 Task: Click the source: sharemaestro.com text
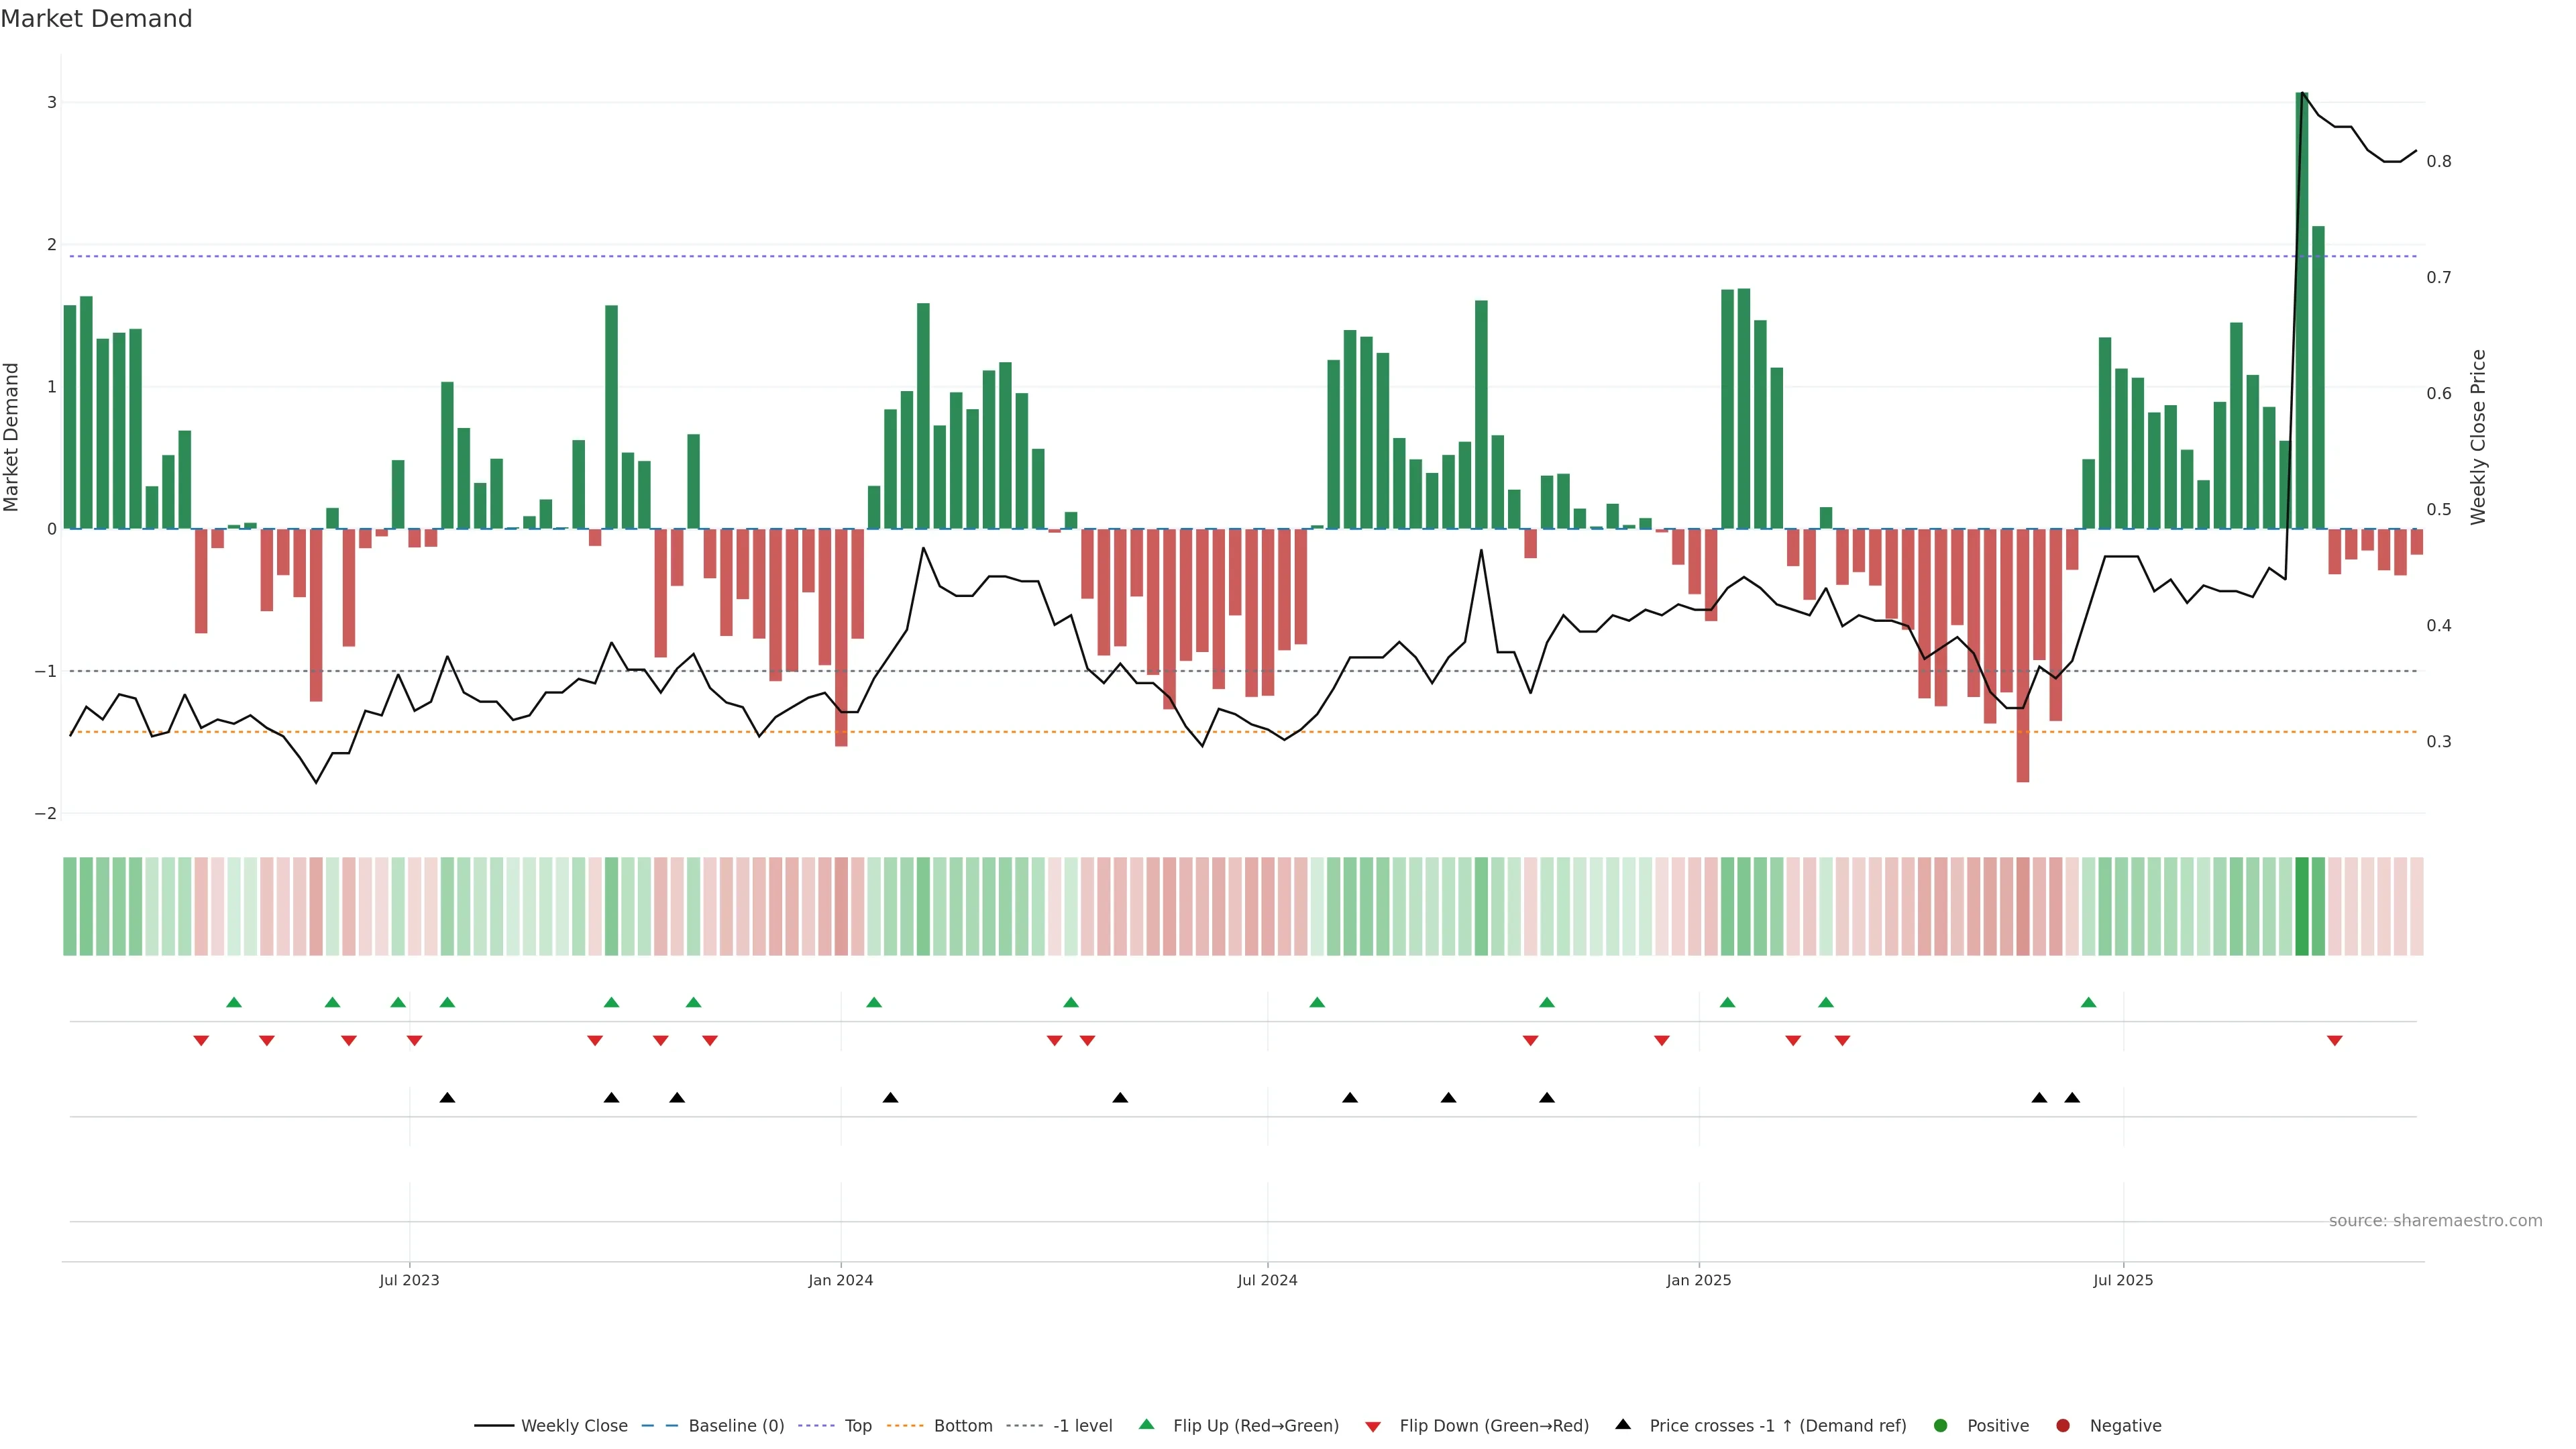(x=2435, y=1220)
